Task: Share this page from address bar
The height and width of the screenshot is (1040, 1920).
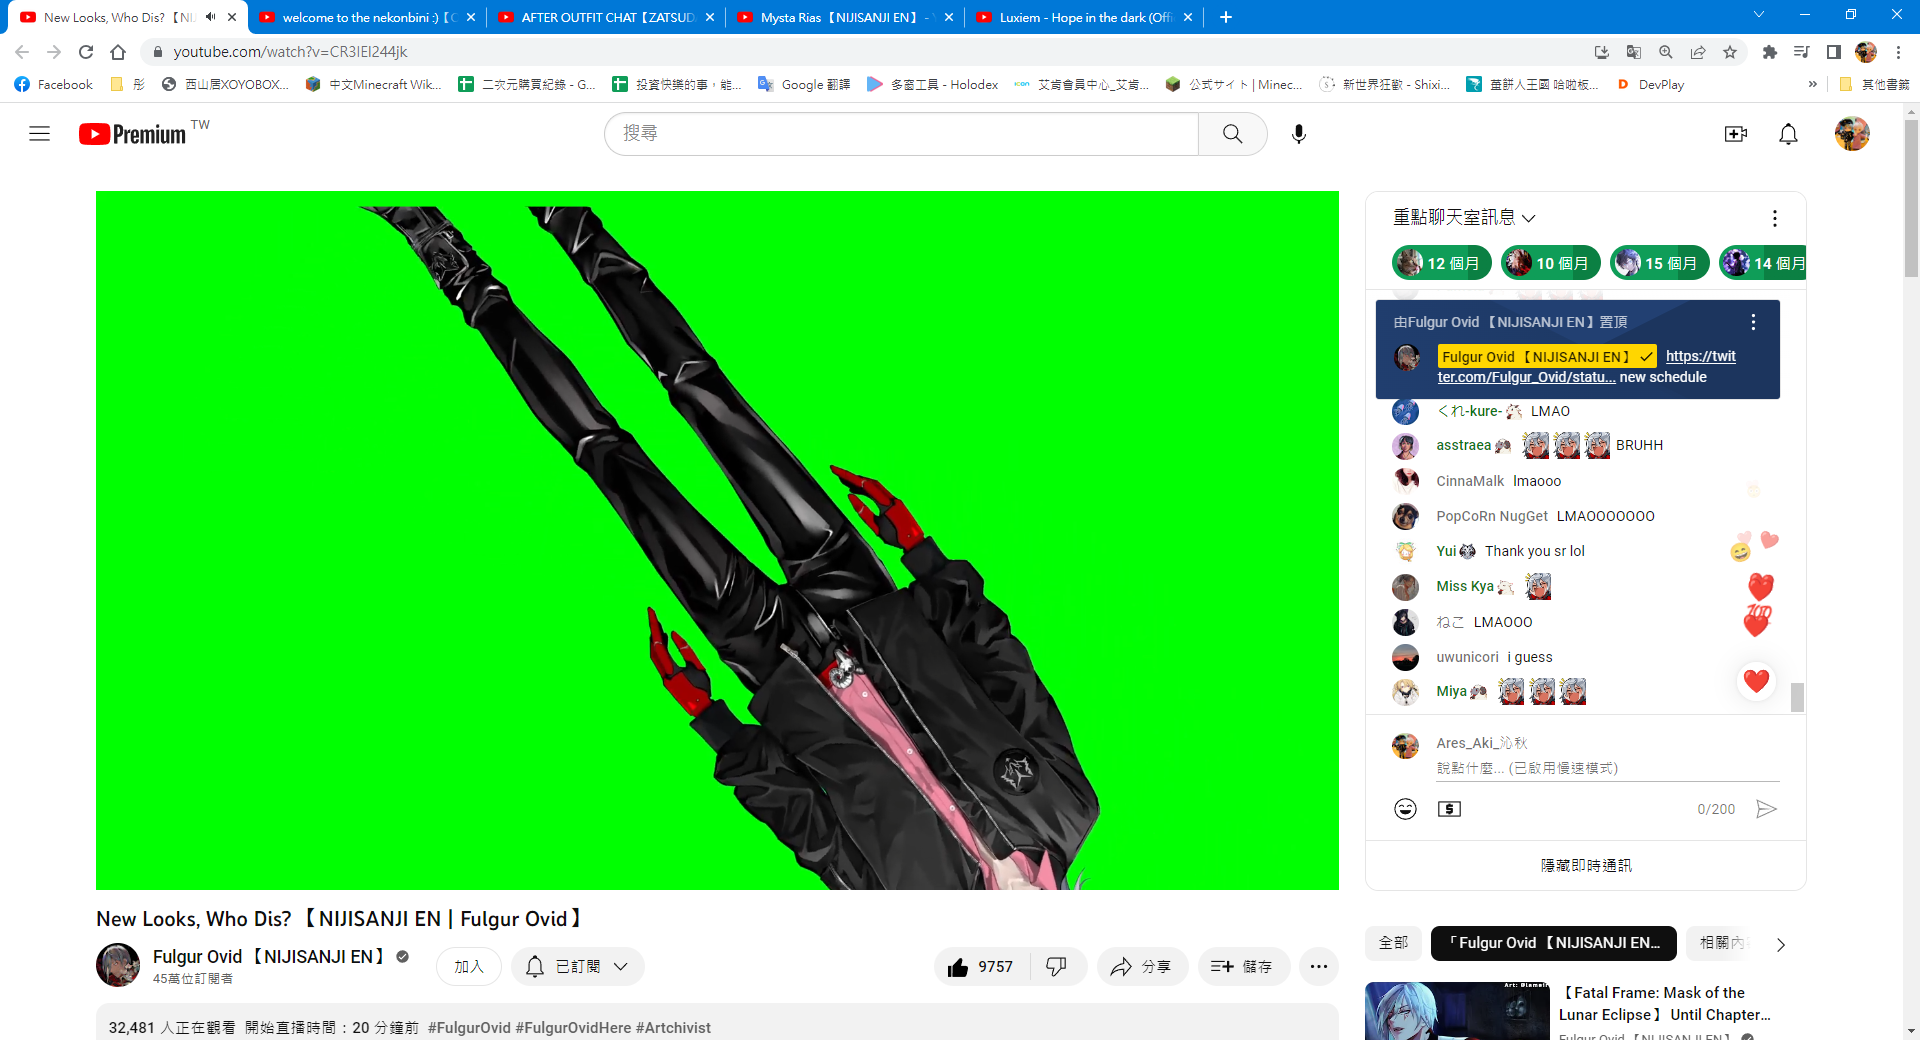Action: click(x=1698, y=52)
